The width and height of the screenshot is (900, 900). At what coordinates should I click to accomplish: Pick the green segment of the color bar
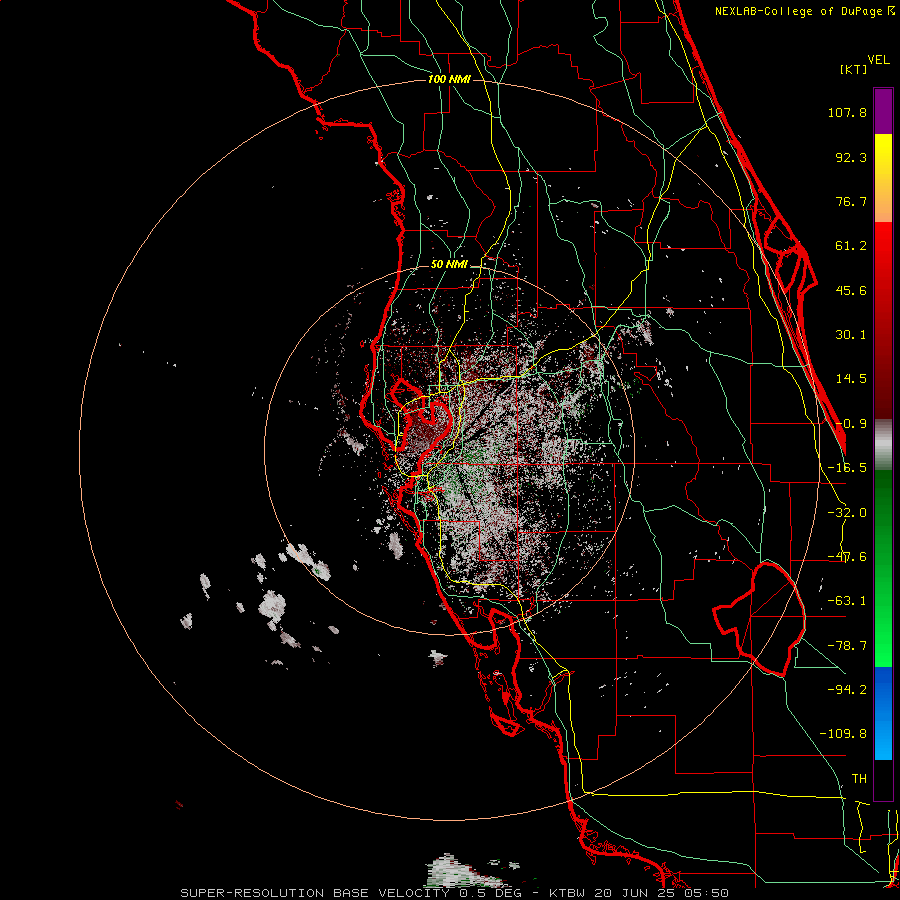883,568
